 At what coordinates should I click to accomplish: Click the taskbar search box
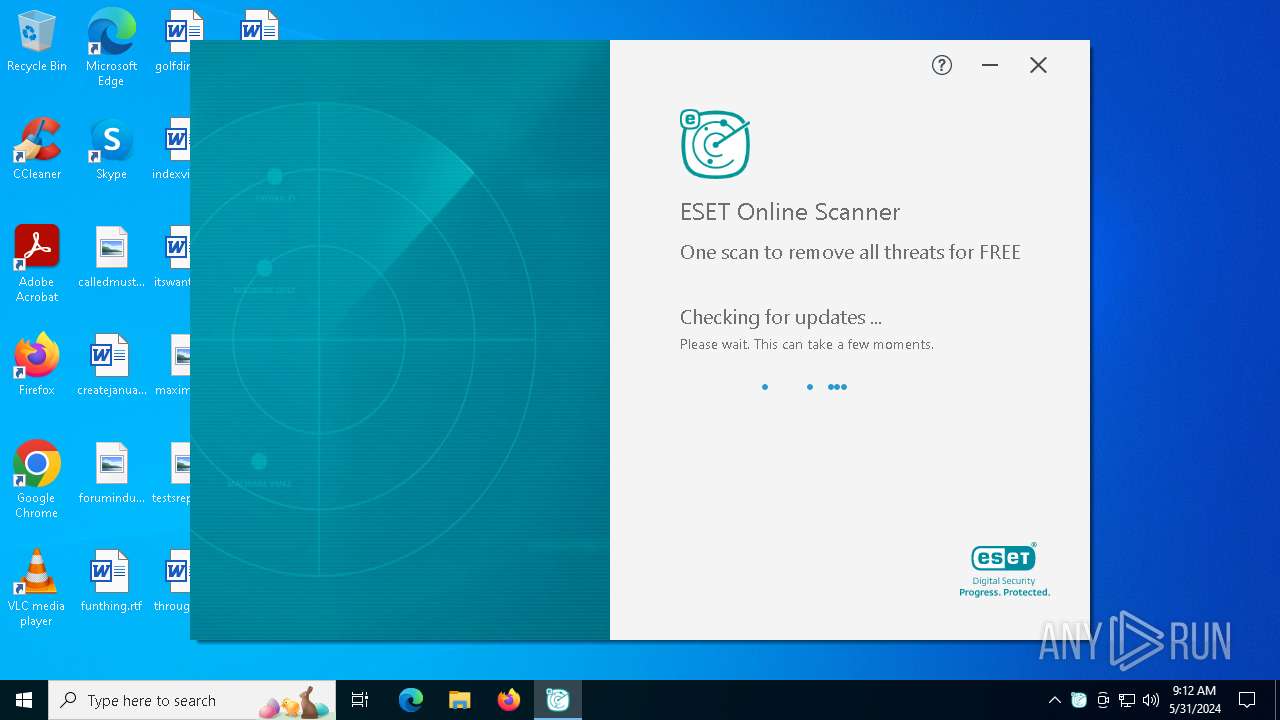click(x=191, y=700)
